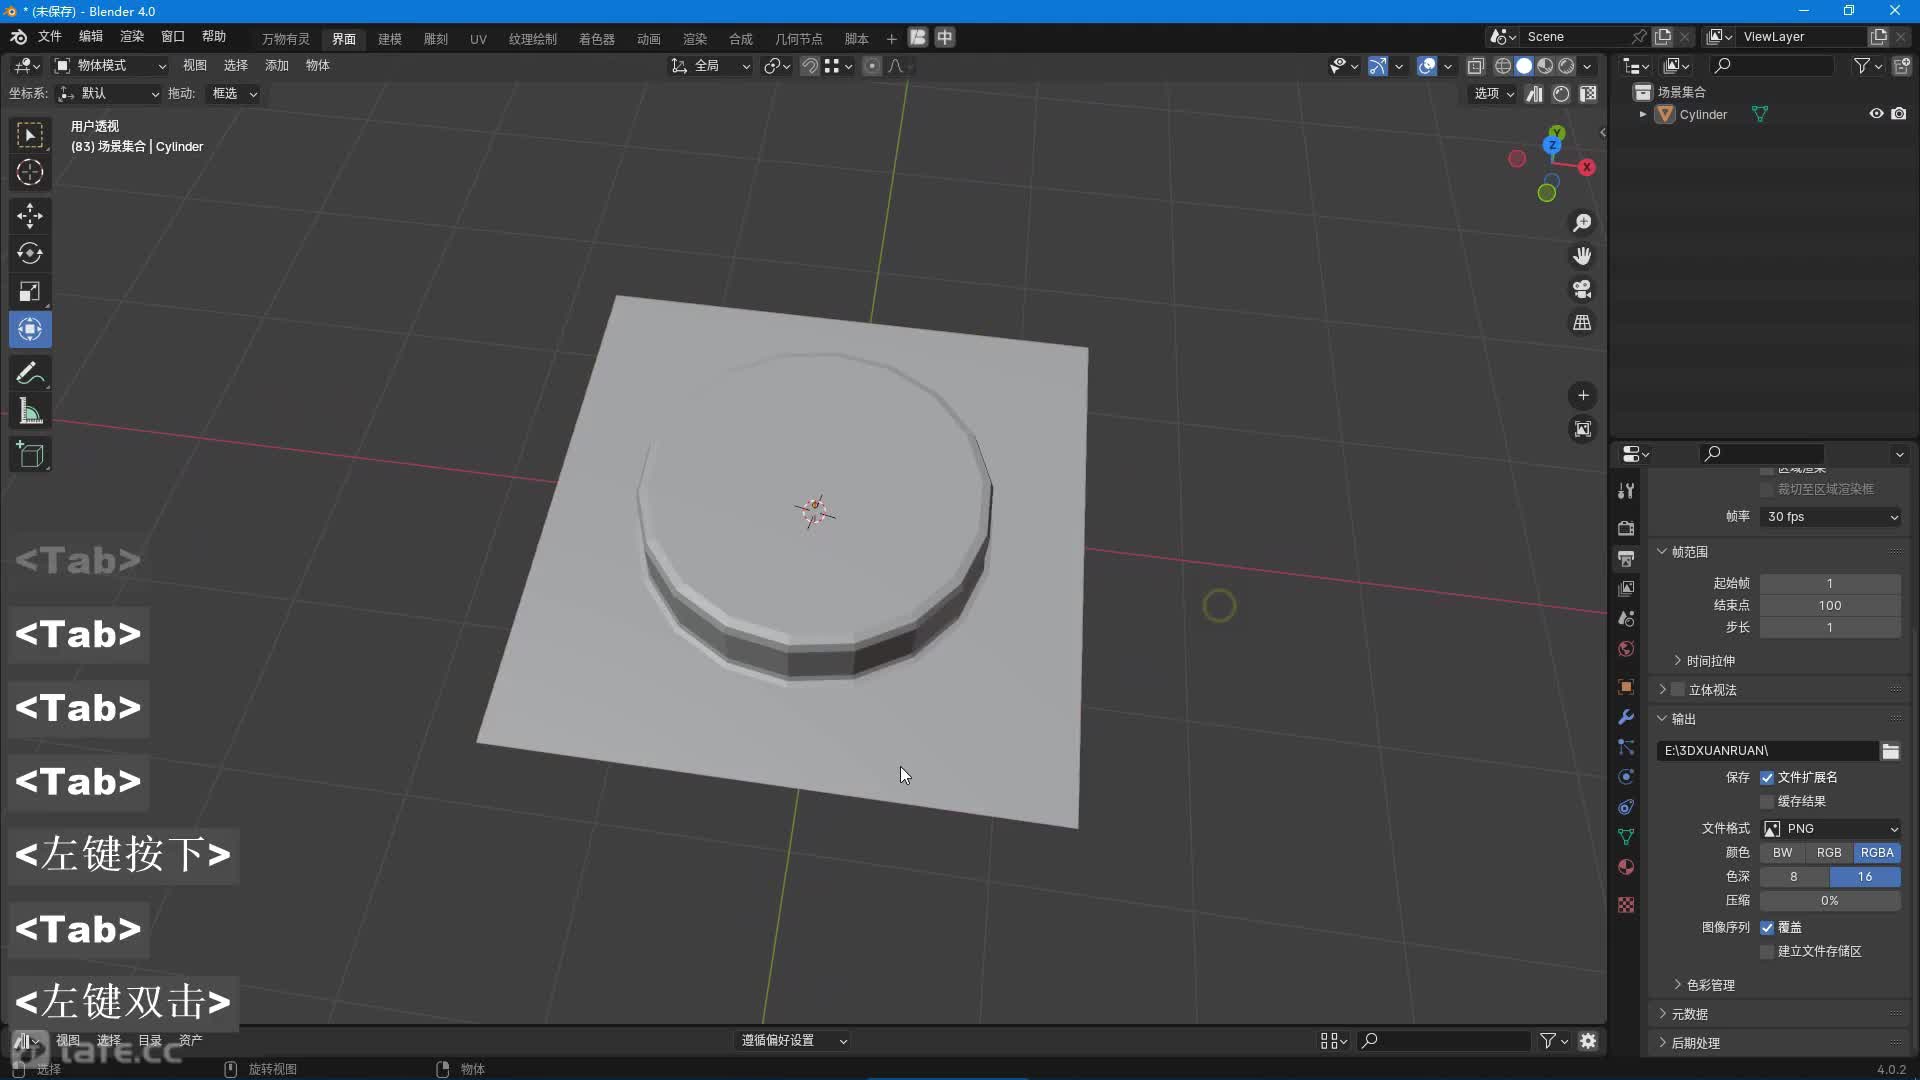The width and height of the screenshot is (1920, 1080).
Task: Switch to wireframe viewport shading
Action: 1503,66
